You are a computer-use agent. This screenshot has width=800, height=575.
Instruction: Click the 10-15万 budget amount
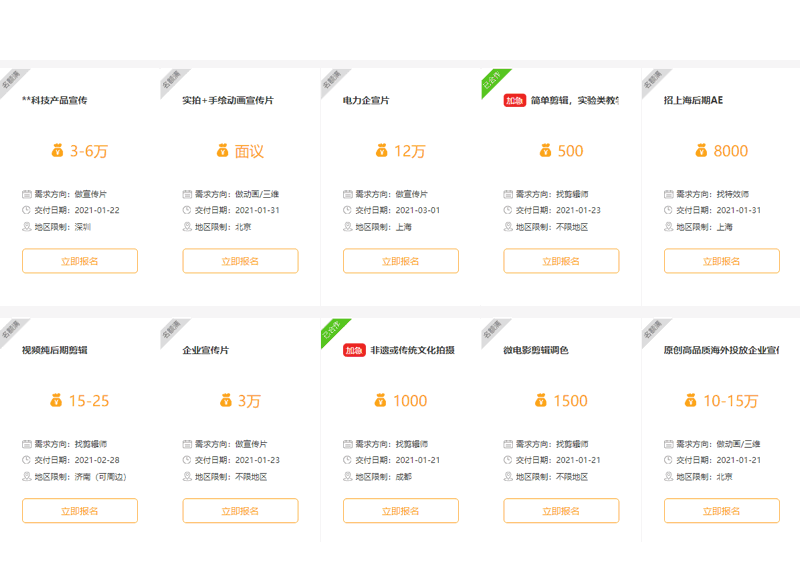(x=731, y=401)
